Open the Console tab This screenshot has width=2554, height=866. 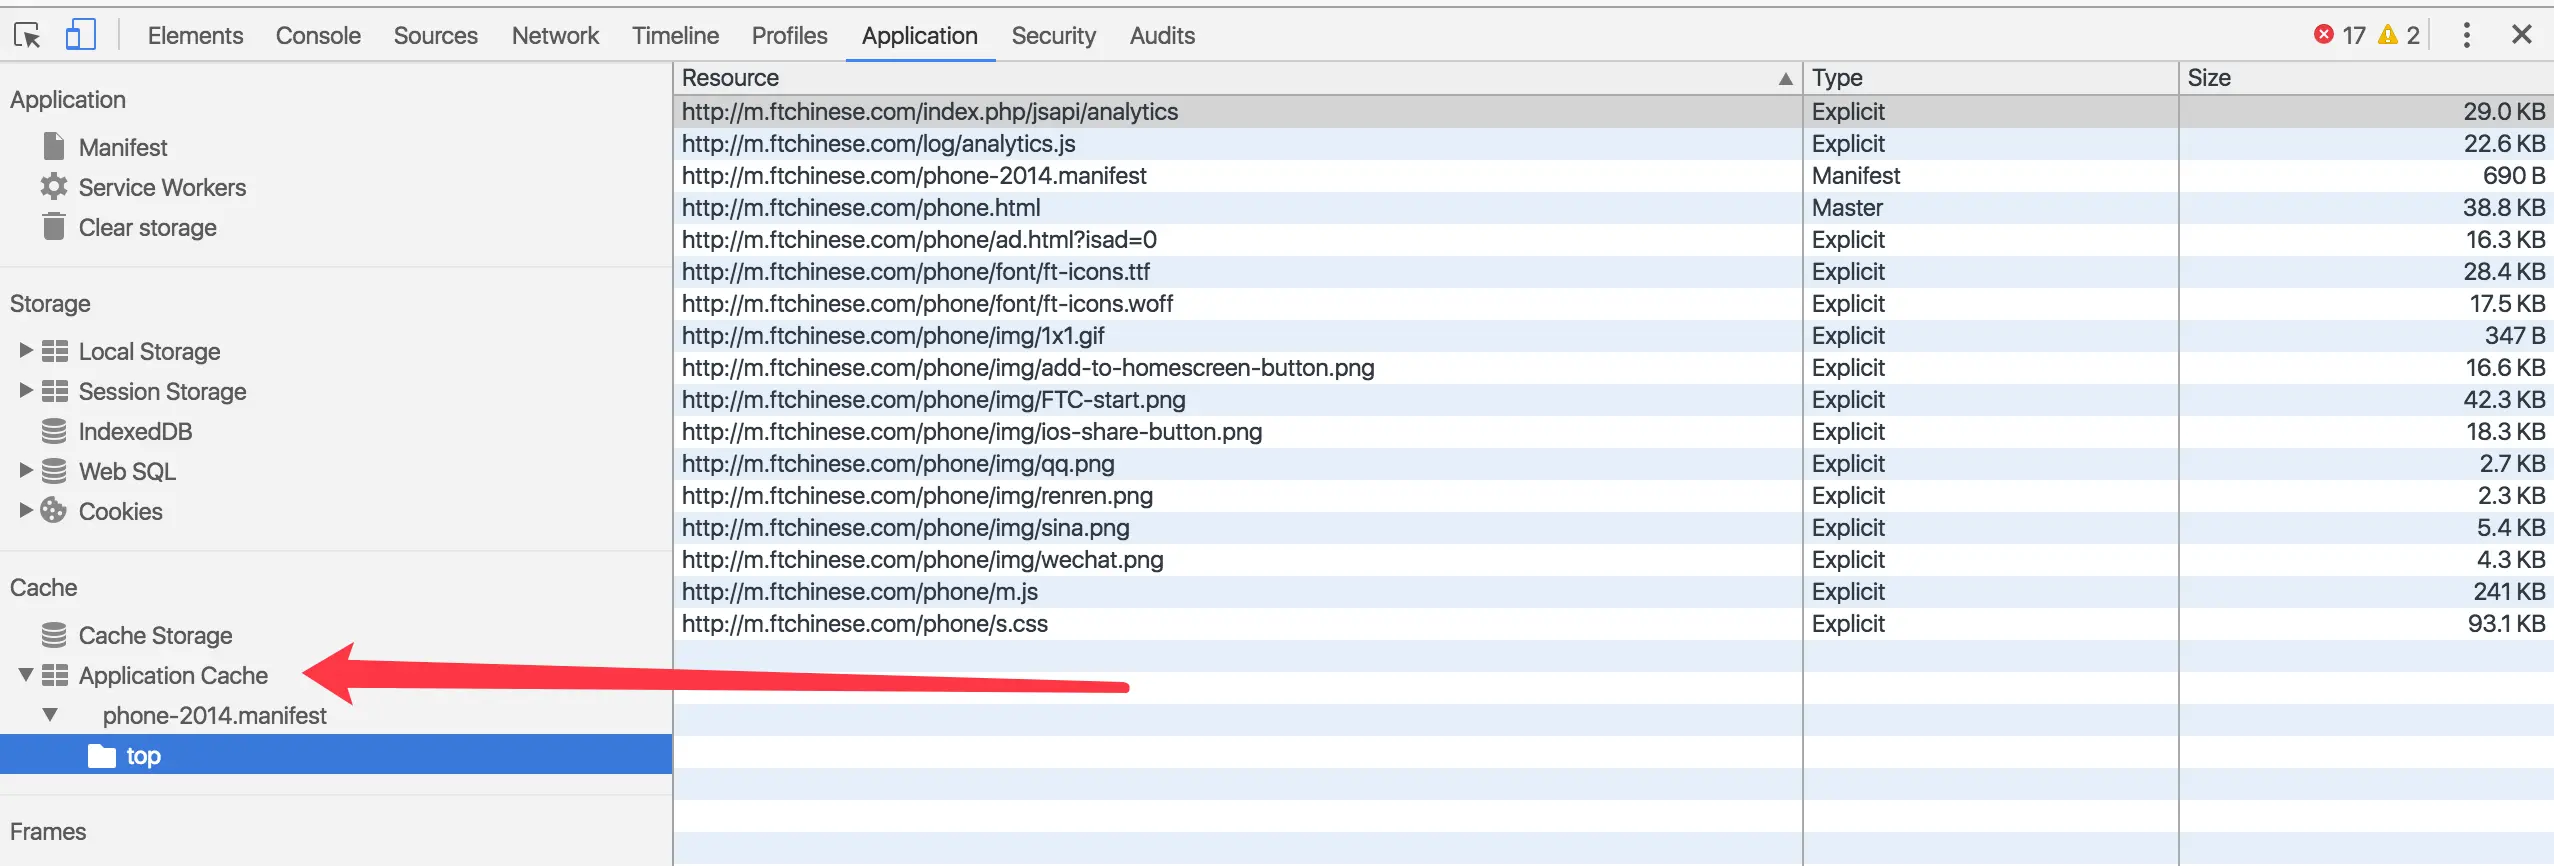(318, 36)
